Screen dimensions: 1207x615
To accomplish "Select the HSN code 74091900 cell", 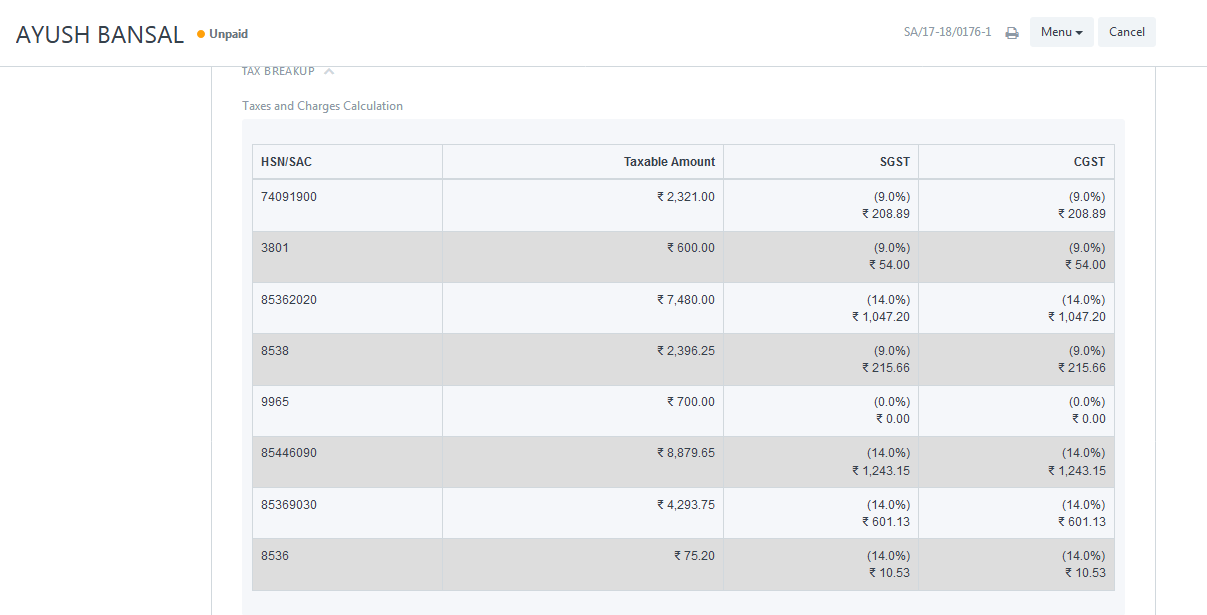I will click(348, 205).
